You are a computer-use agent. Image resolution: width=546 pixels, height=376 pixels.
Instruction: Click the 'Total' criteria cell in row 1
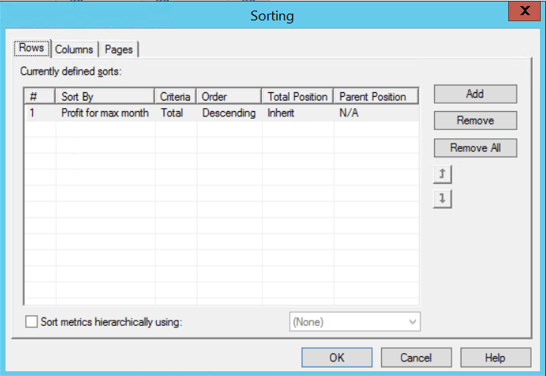pyautogui.click(x=176, y=113)
